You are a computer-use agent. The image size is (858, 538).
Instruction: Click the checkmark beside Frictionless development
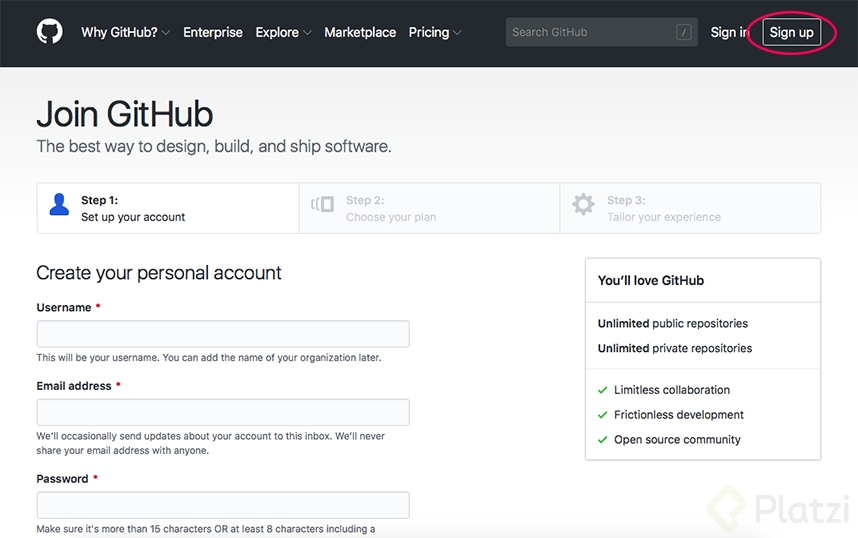click(x=602, y=415)
